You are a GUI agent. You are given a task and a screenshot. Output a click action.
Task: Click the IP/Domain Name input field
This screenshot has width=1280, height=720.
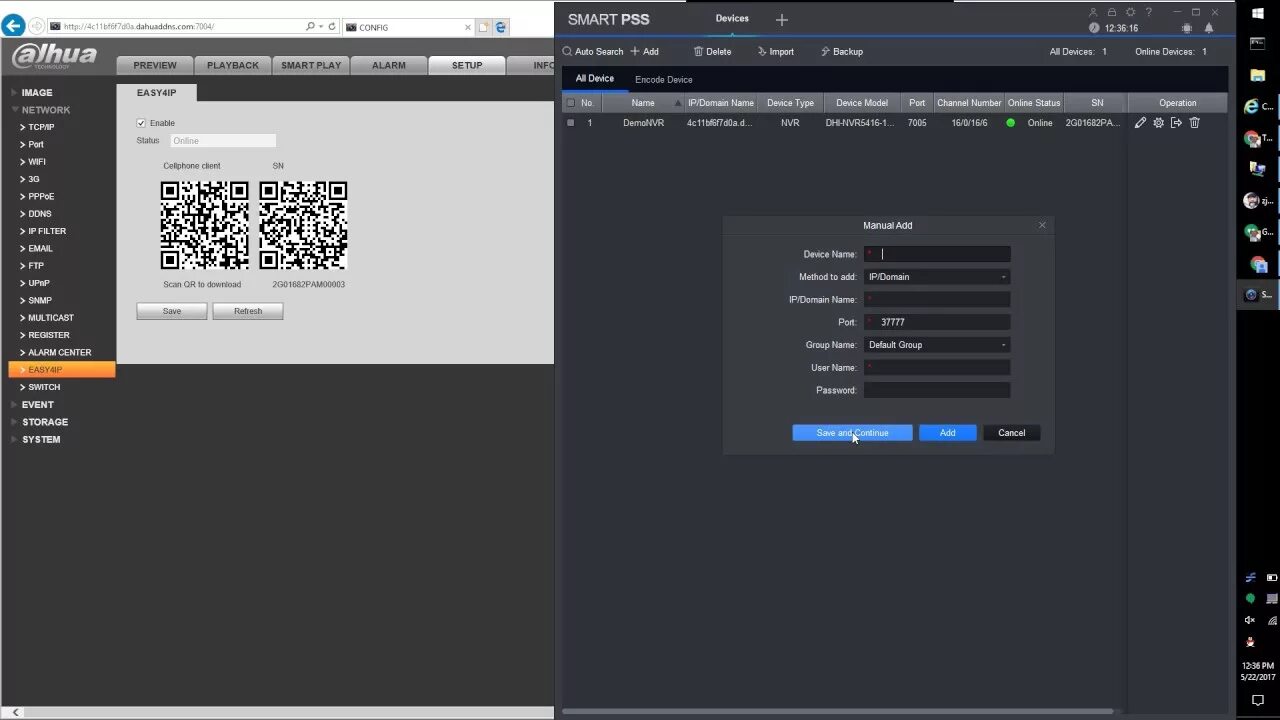click(x=937, y=299)
